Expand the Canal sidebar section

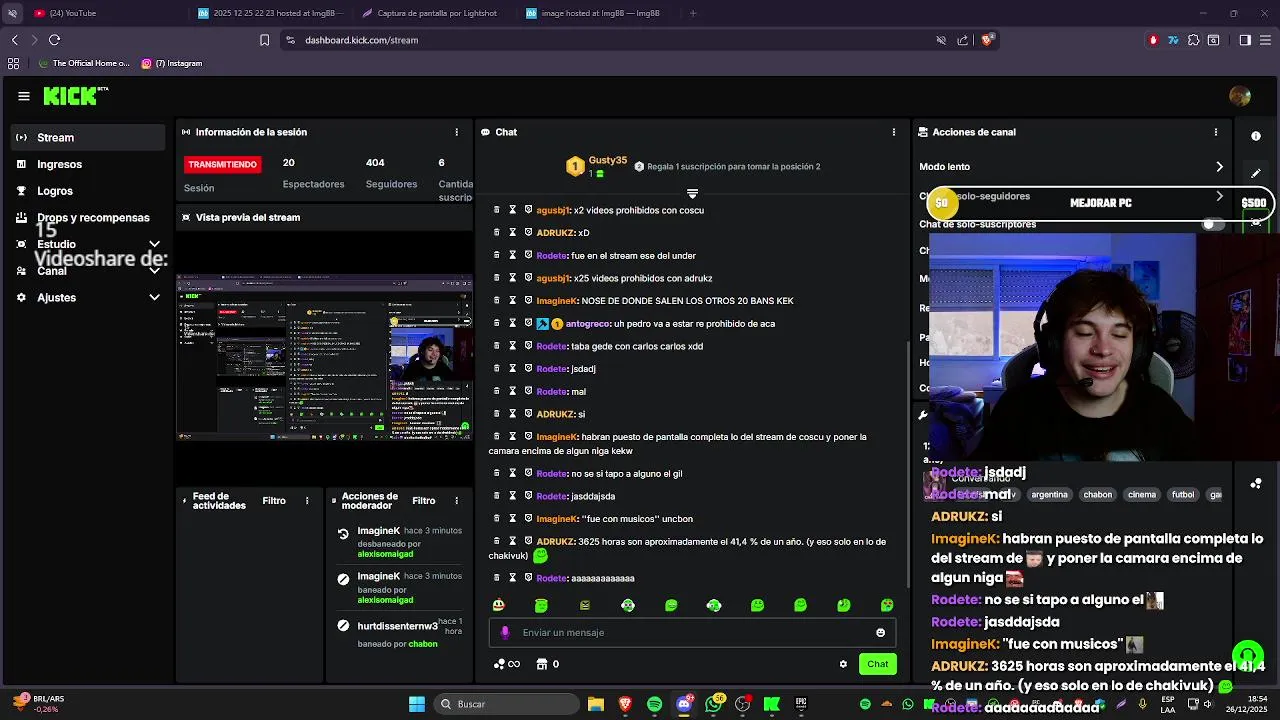154,270
